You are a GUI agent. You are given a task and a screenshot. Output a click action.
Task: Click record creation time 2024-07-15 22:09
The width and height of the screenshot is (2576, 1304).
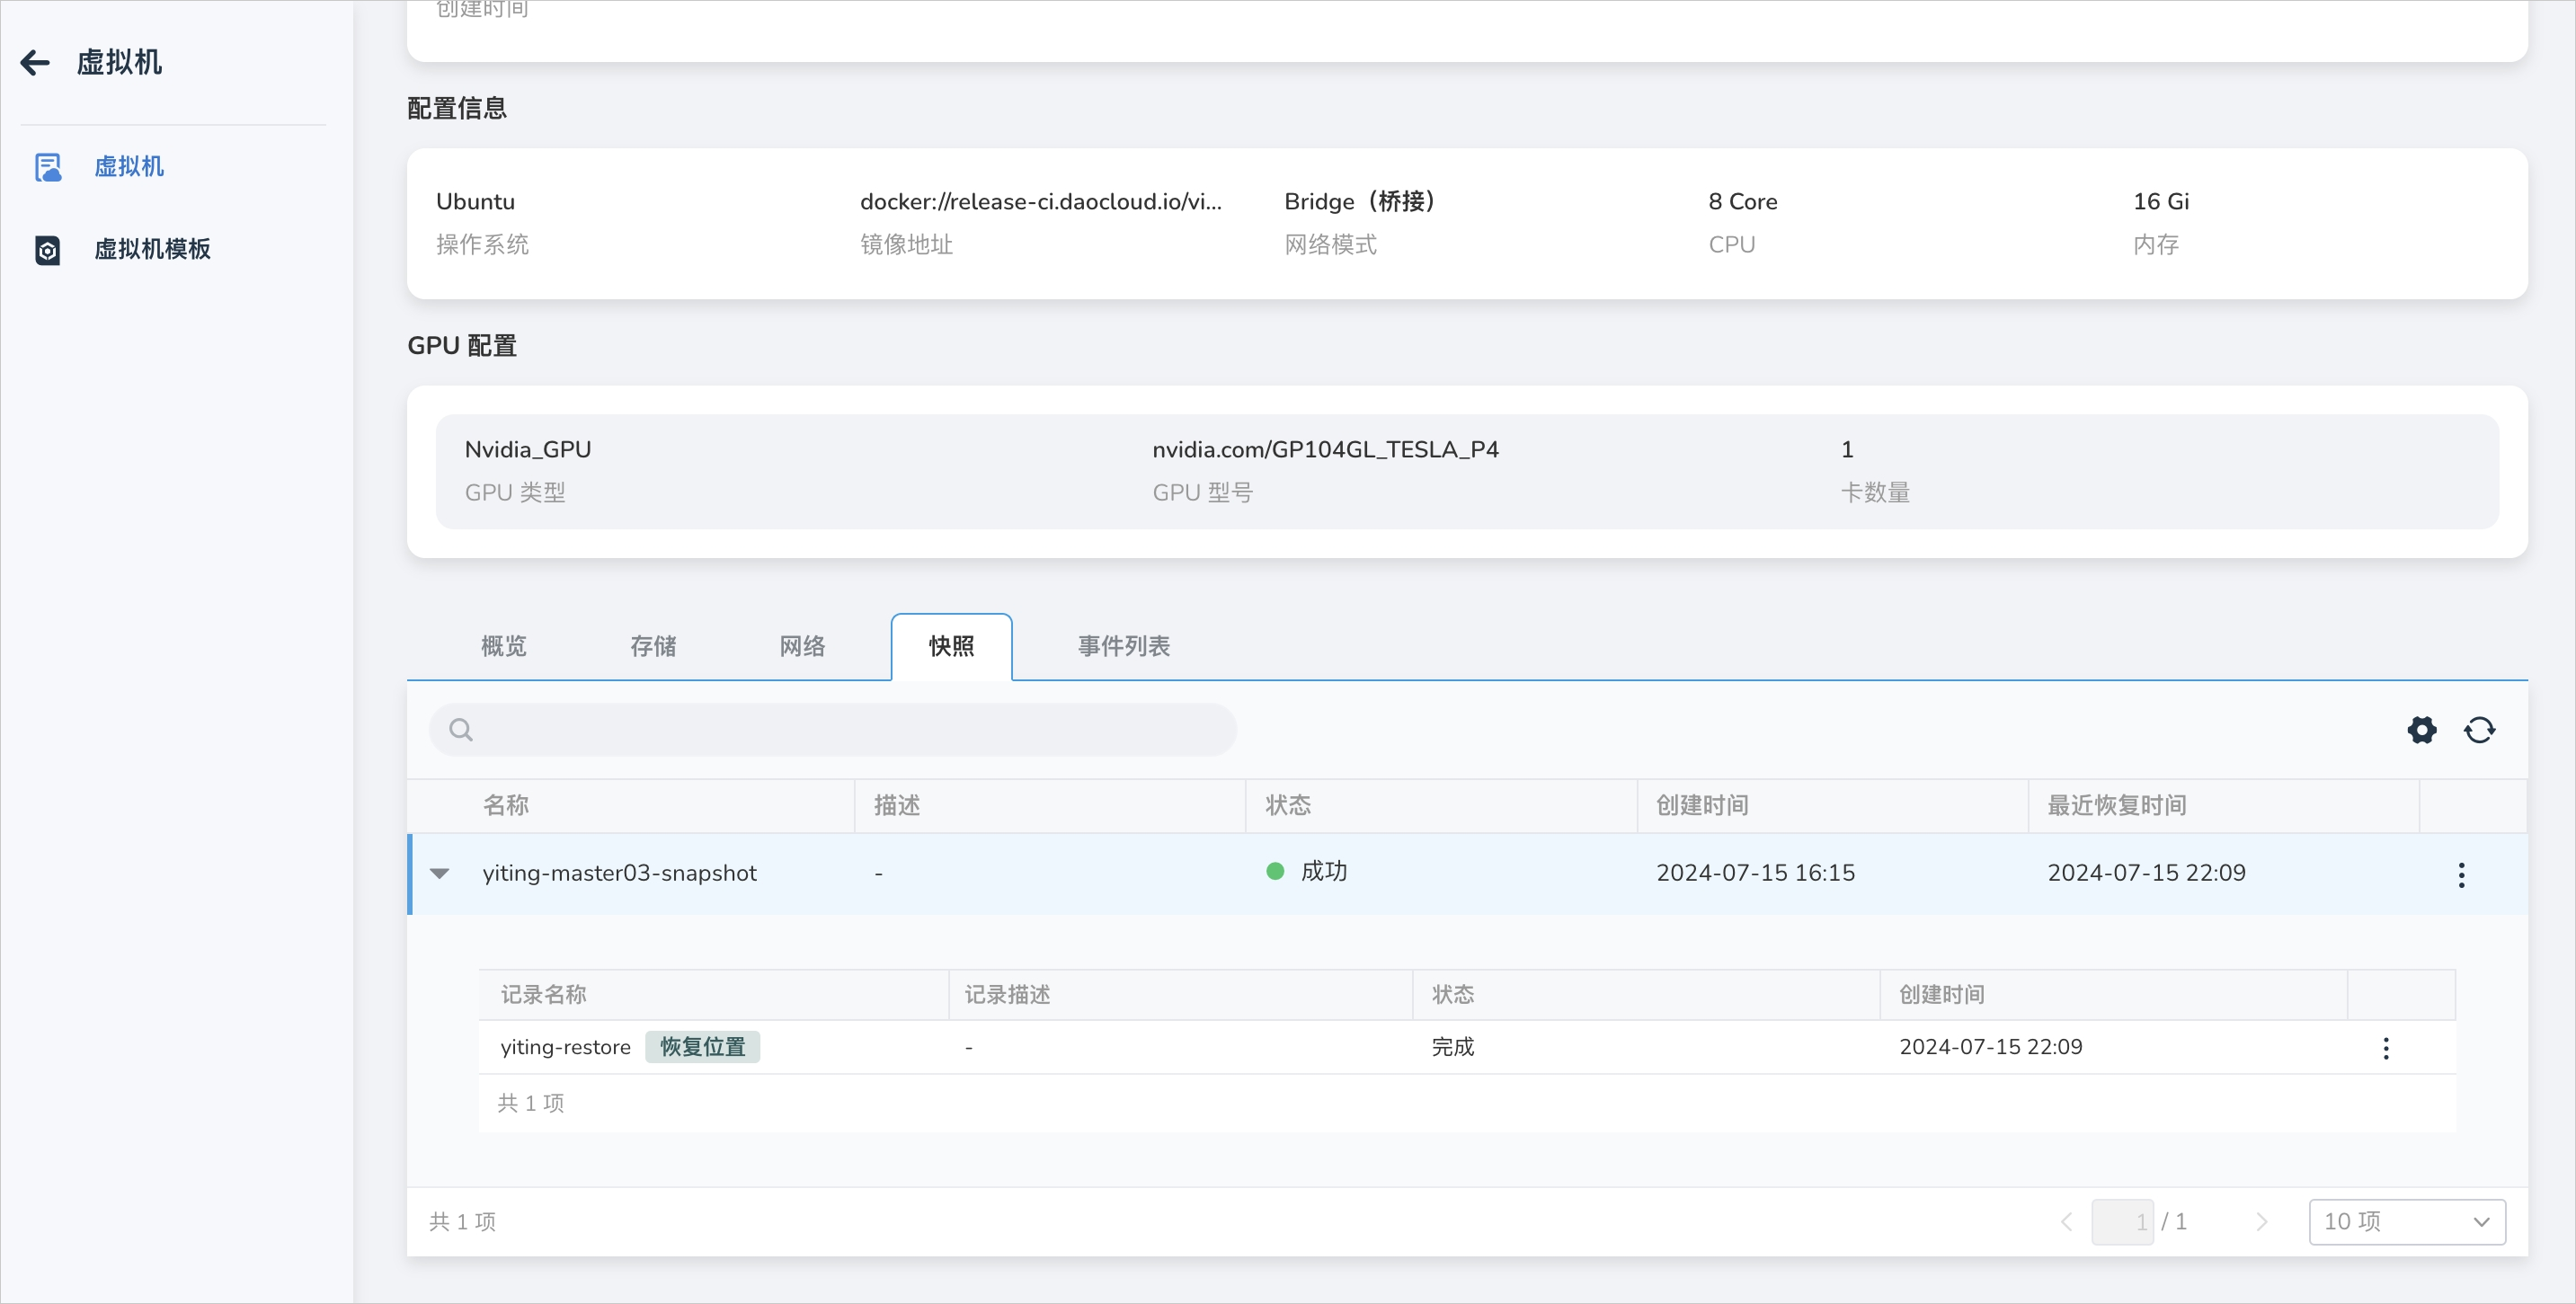click(x=1990, y=1047)
